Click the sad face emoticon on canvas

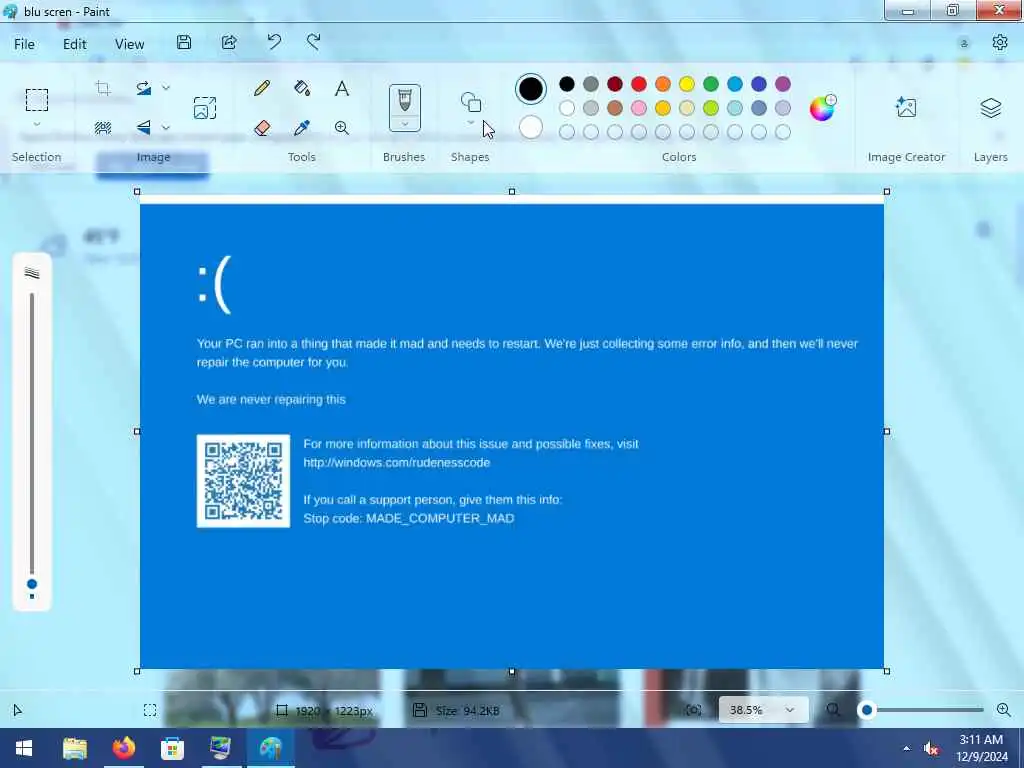[x=214, y=285]
